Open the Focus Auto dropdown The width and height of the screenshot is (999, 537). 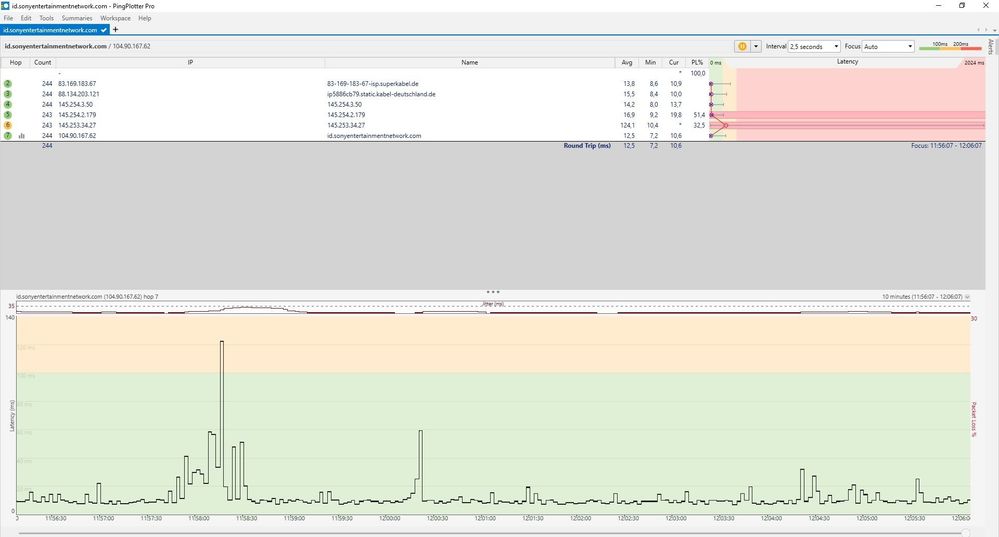point(888,46)
